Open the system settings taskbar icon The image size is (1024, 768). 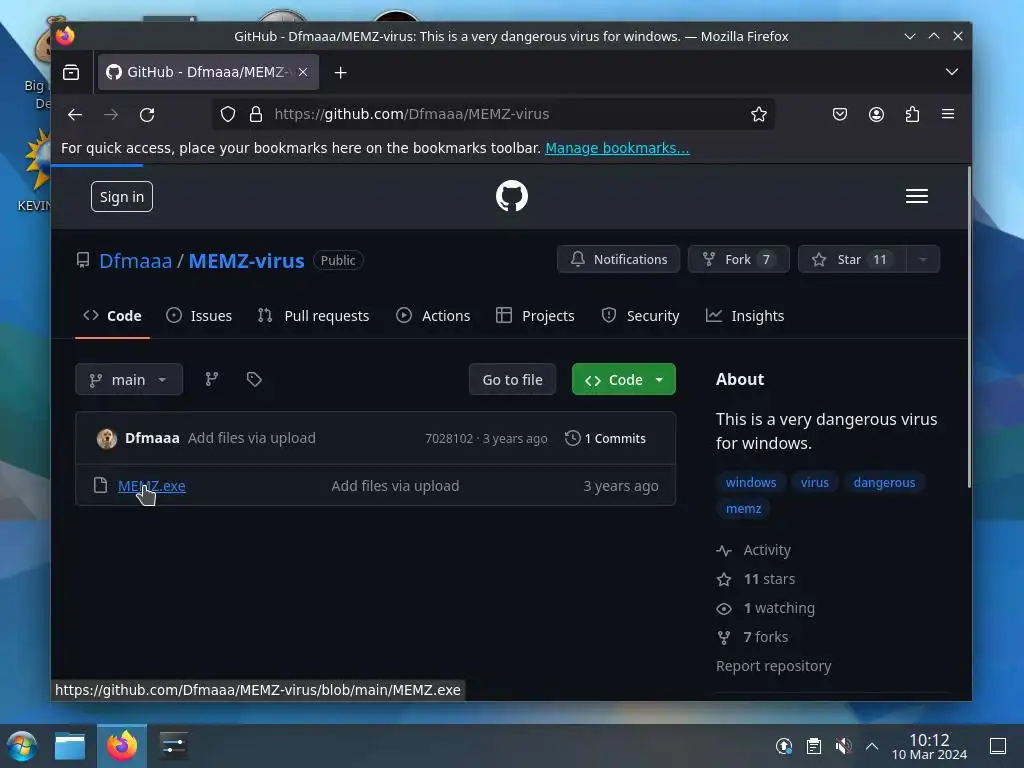coord(174,746)
